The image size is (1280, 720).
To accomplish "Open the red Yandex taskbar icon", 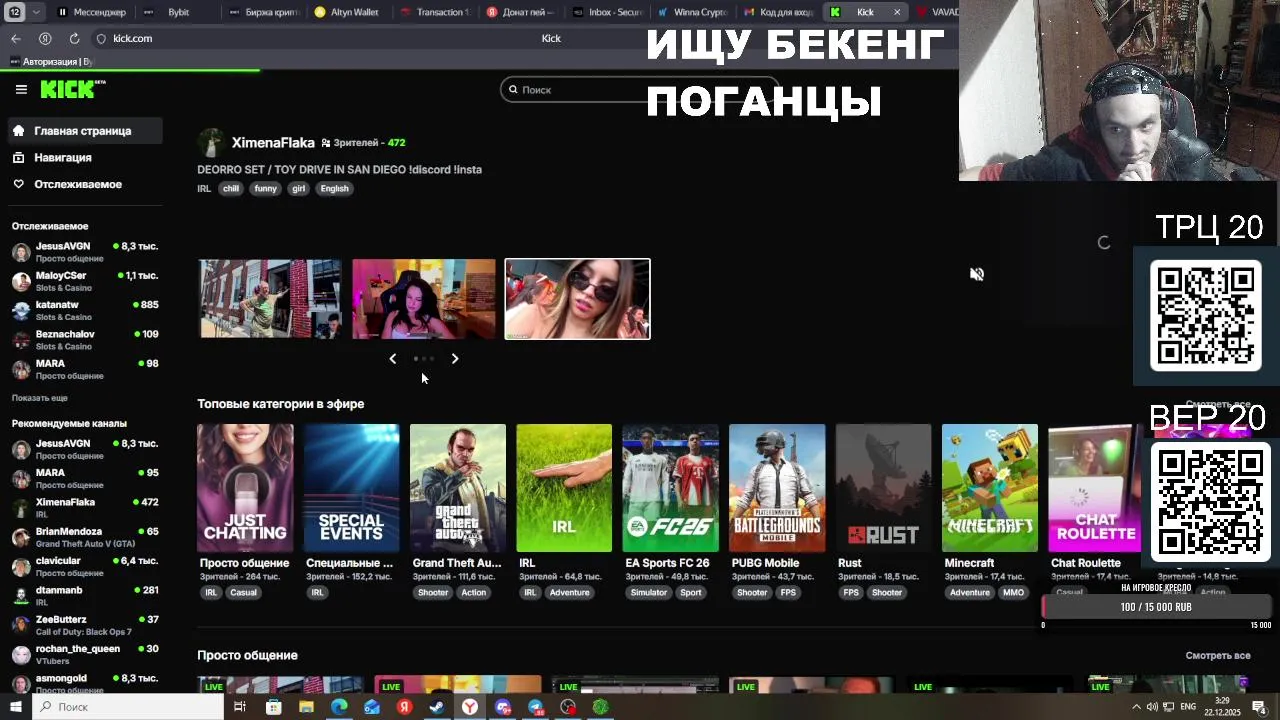I will (404, 707).
